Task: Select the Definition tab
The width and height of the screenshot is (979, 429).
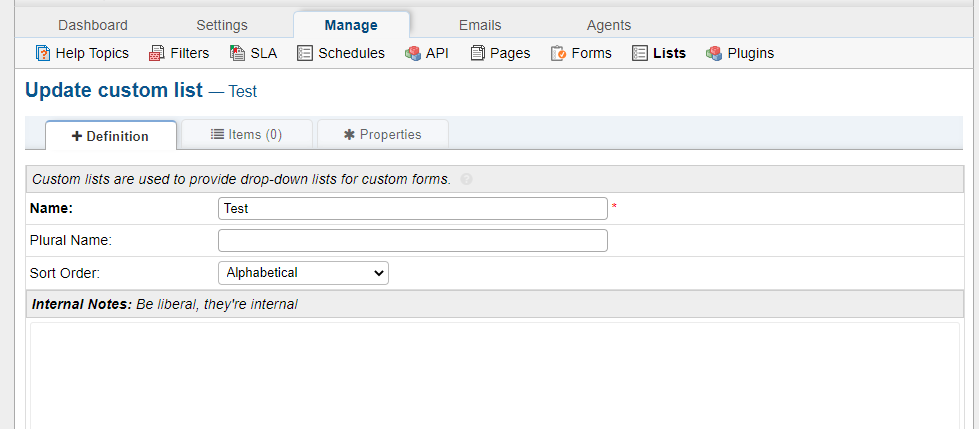Action: click(x=111, y=136)
